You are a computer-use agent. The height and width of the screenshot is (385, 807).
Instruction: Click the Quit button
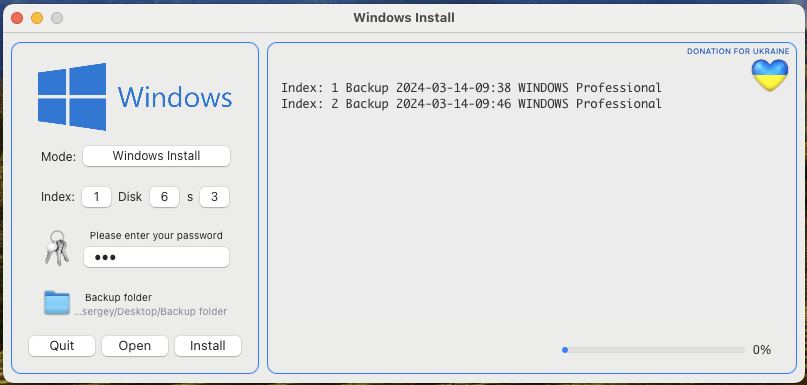(62, 345)
